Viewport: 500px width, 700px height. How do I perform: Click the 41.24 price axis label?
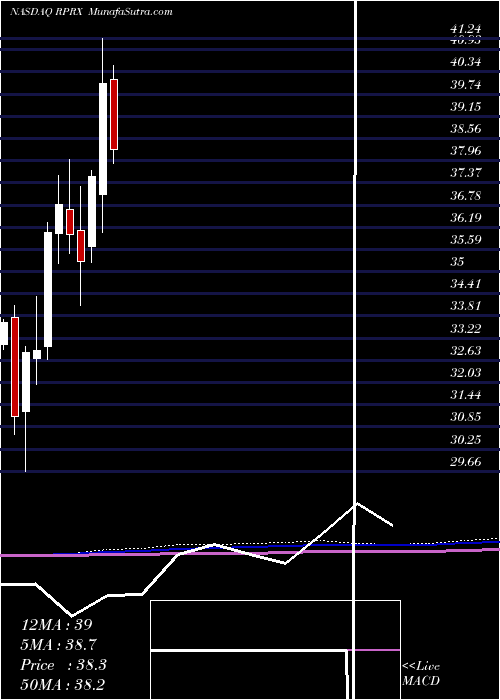(x=466, y=29)
